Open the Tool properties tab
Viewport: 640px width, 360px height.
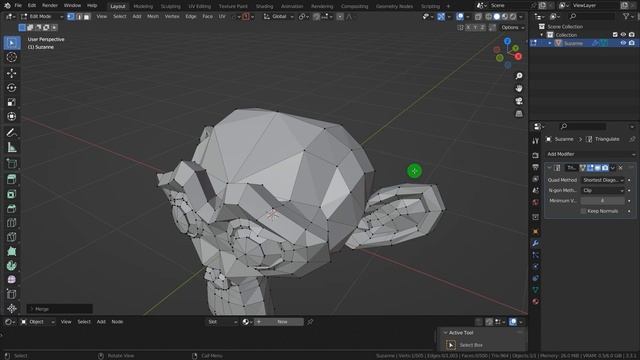[x=536, y=141]
